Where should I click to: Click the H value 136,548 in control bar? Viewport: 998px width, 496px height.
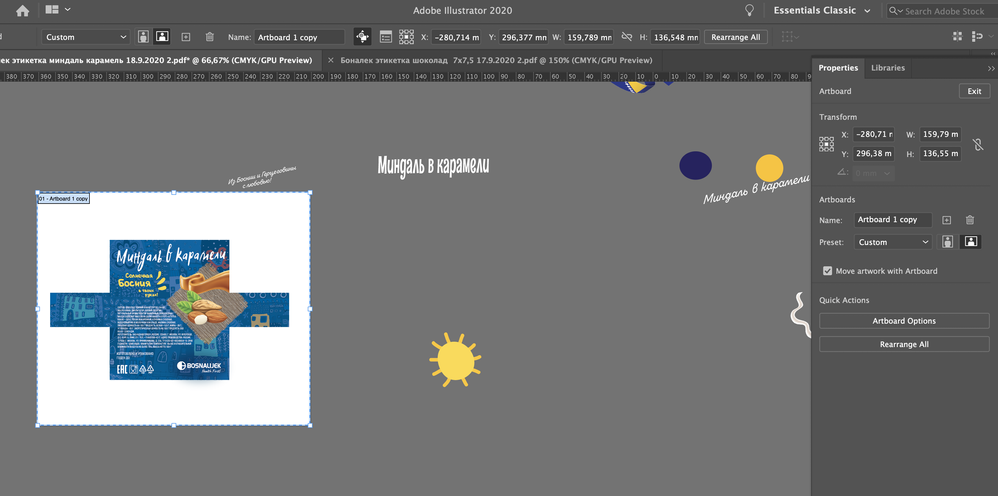[675, 37]
